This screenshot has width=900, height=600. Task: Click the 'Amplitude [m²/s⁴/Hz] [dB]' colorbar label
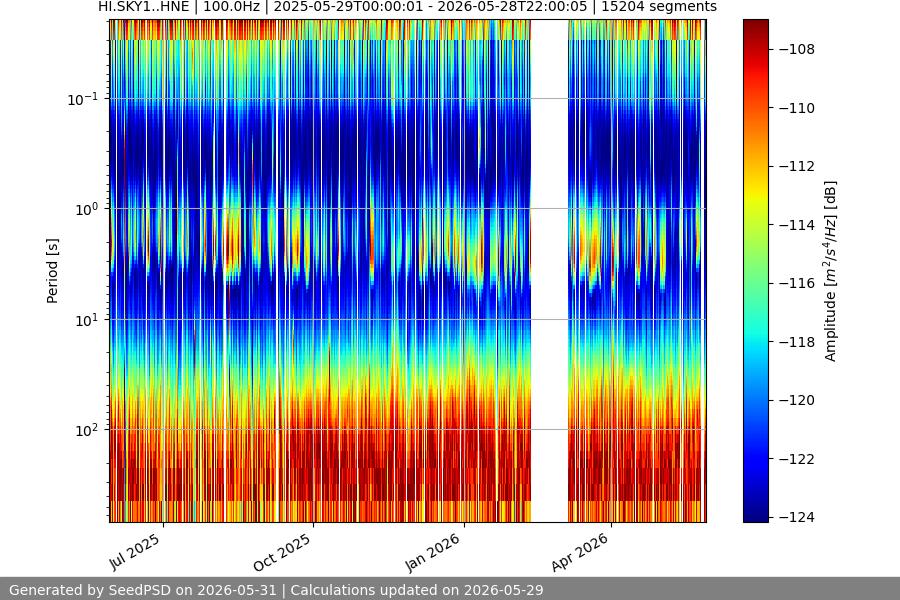pyautogui.click(x=830, y=271)
